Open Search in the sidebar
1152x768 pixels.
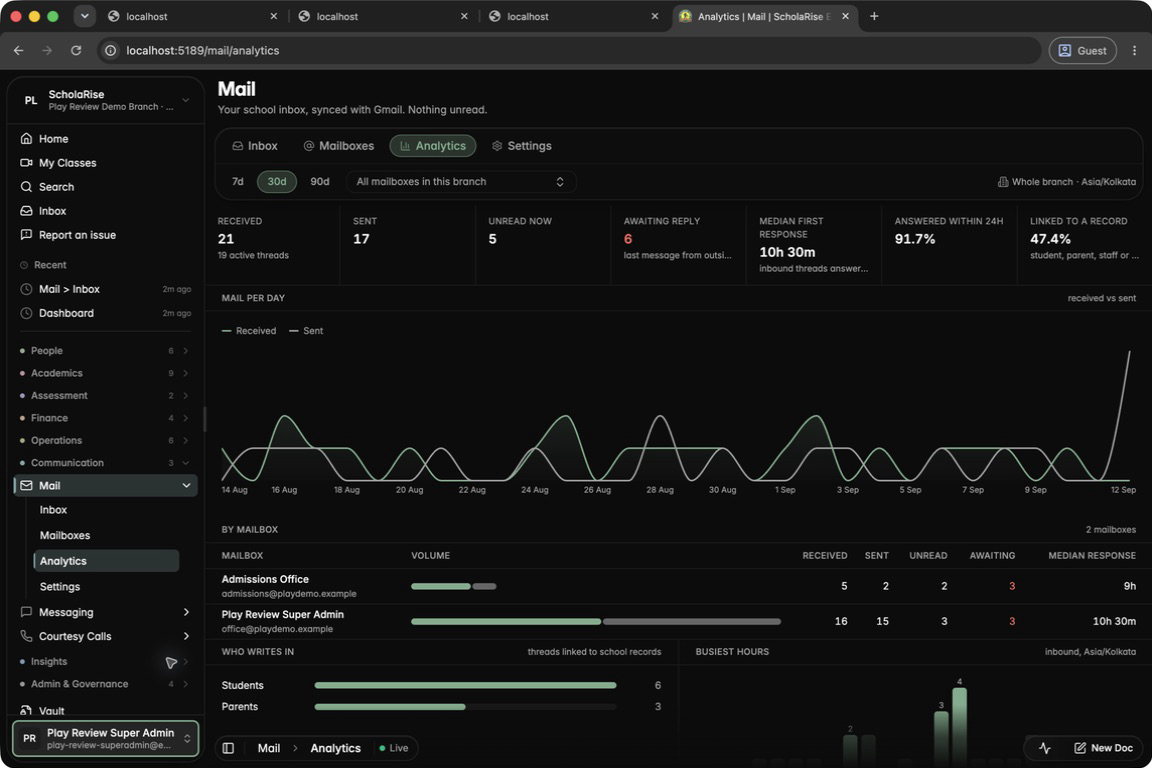[47, 187]
